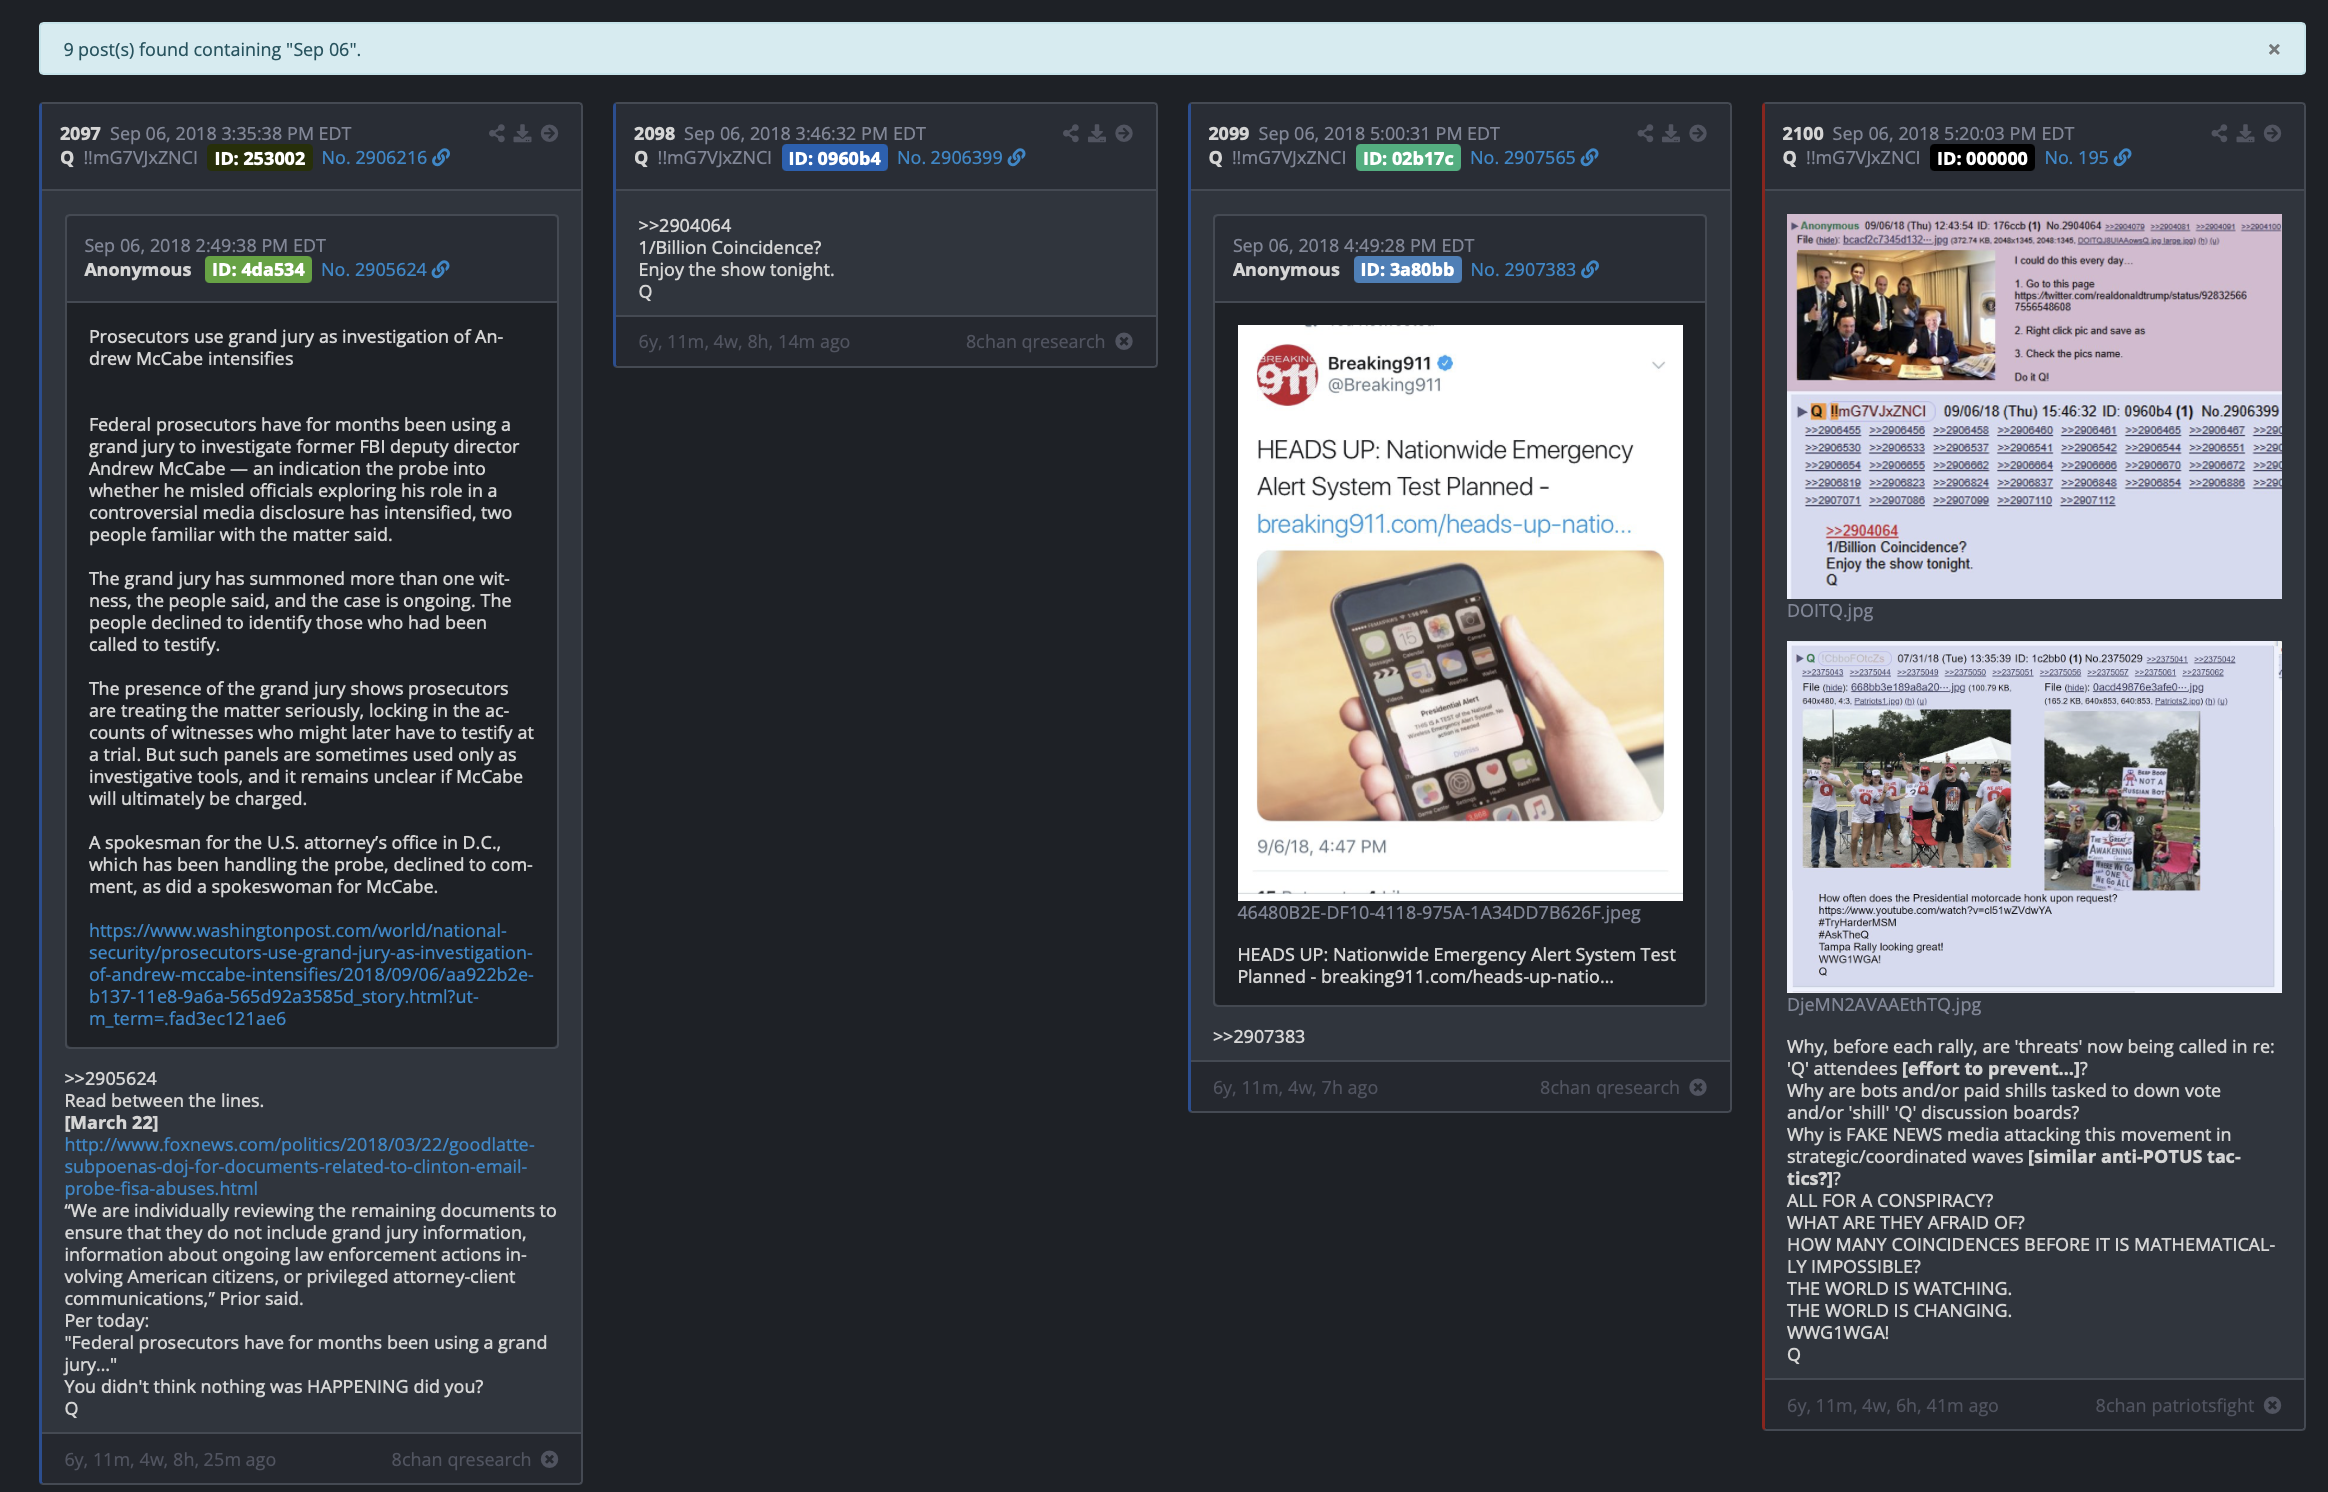Click ID: 3a80bb badge
The image size is (2328, 1492).
pyautogui.click(x=1407, y=270)
